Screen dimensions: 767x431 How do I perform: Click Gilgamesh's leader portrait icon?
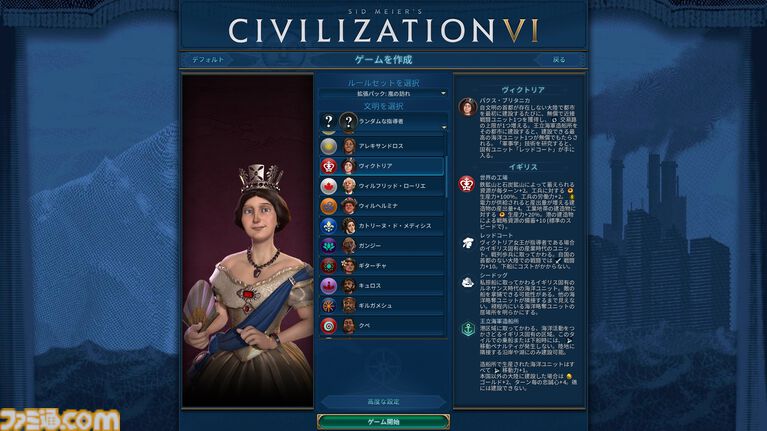tap(349, 306)
